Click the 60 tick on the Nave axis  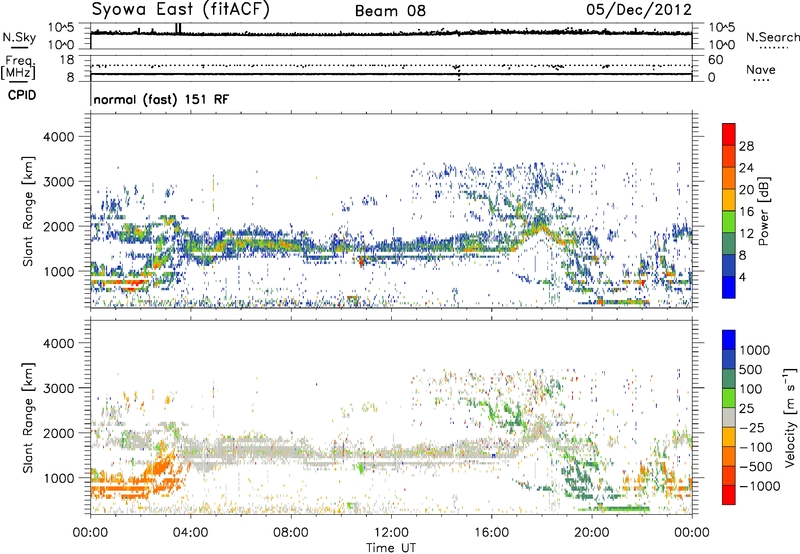[x=715, y=60]
